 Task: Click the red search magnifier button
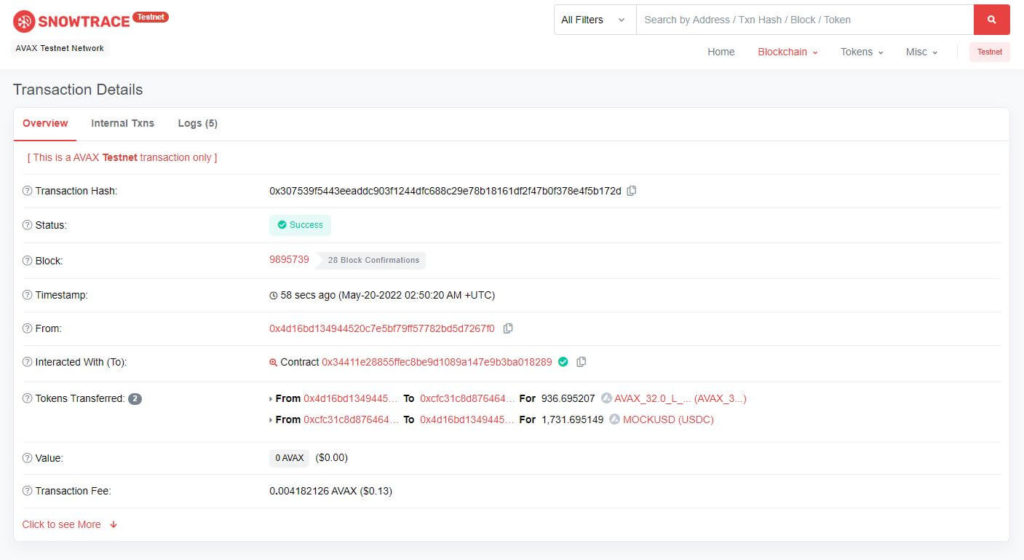pos(991,20)
